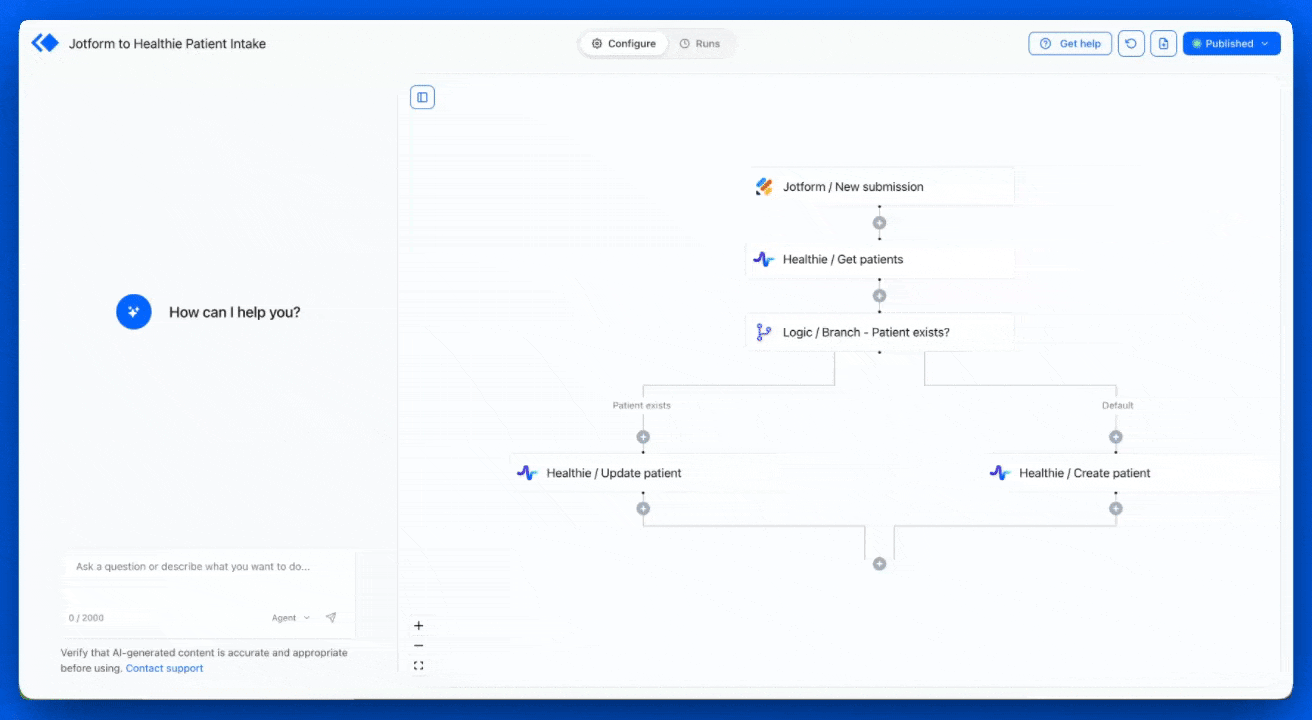Image resolution: width=1312 pixels, height=720 pixels.
Task: Add step below Healthie Update patient
Action: coord(643,509)
